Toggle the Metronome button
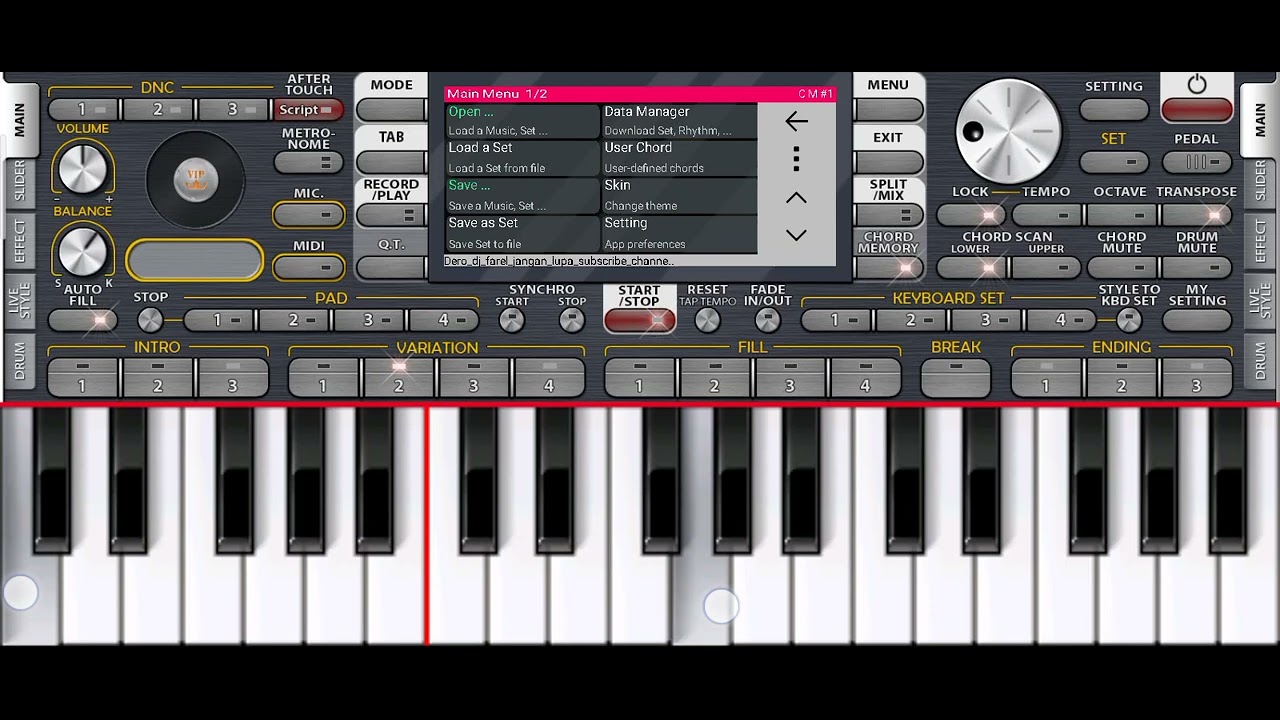This screenshot has width=1280, height=720. pyautogui.click(x=309, y=162)
